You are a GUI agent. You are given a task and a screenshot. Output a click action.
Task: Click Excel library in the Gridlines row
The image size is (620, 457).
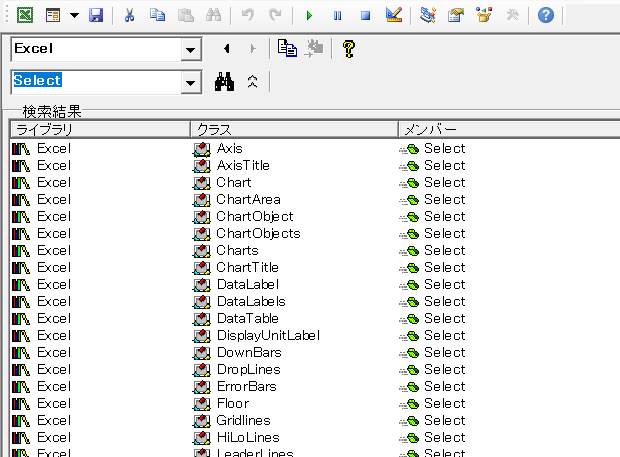click(54, 421)
